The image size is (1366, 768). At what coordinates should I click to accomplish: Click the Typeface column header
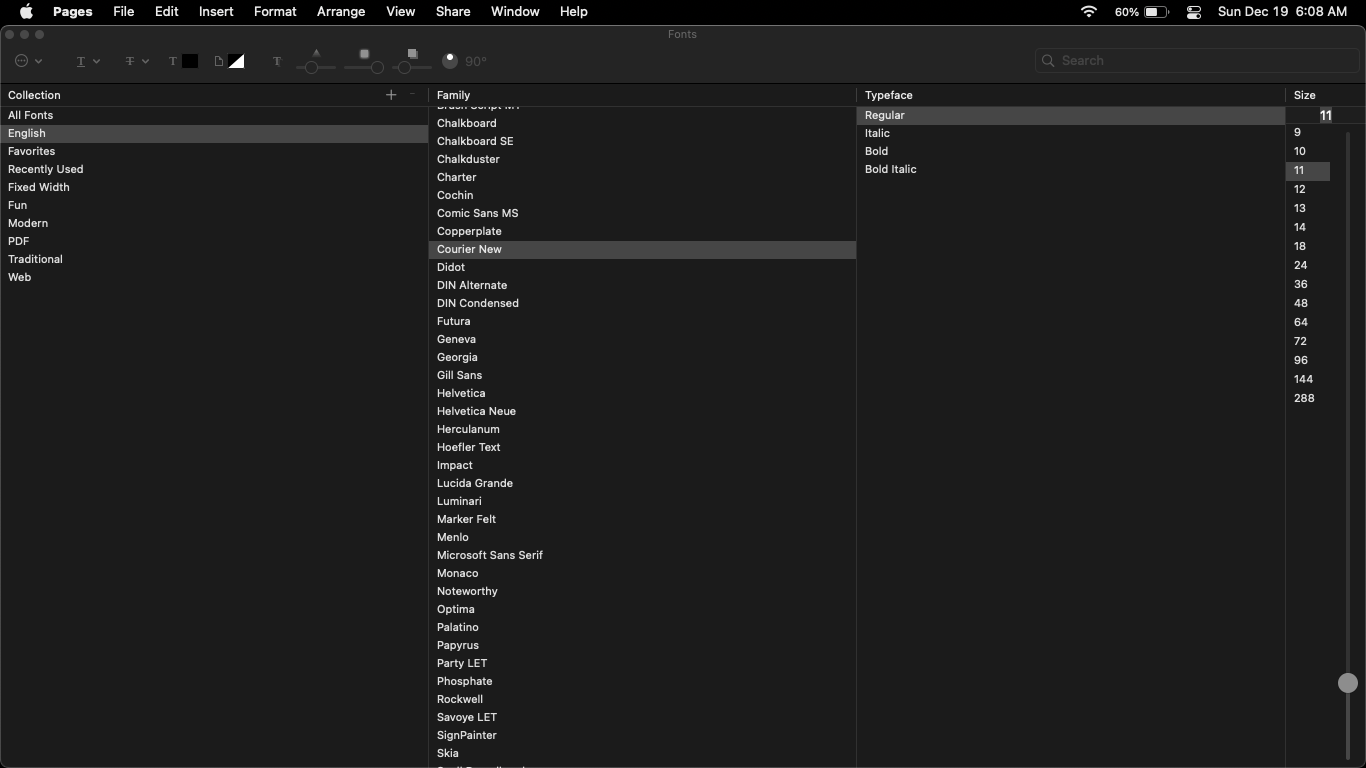[x=1071, y=95]
